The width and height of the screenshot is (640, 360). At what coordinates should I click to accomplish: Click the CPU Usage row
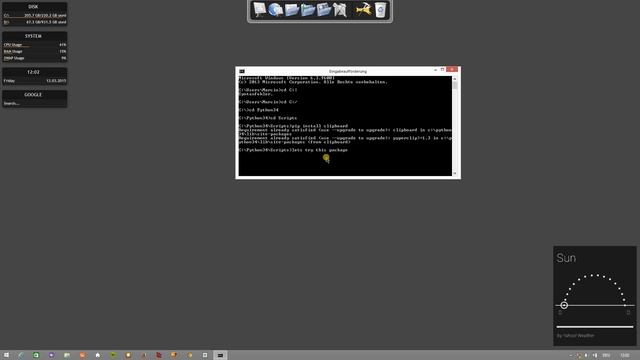click(35, 45)
